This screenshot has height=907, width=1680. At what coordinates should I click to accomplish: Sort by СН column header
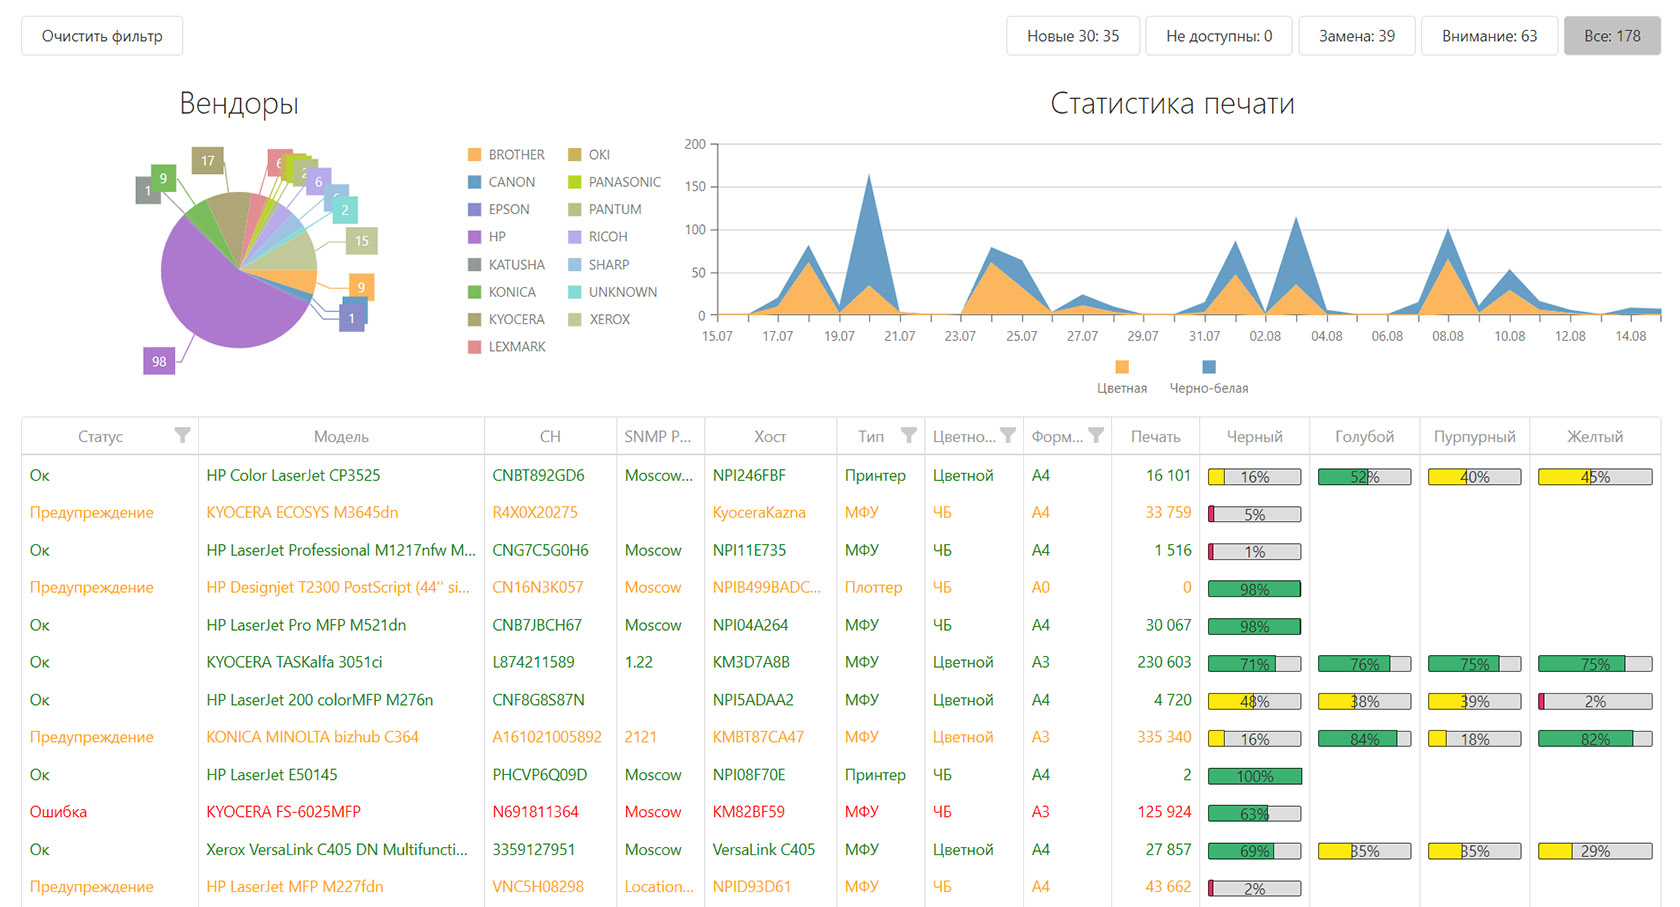[x=550, y=436]
